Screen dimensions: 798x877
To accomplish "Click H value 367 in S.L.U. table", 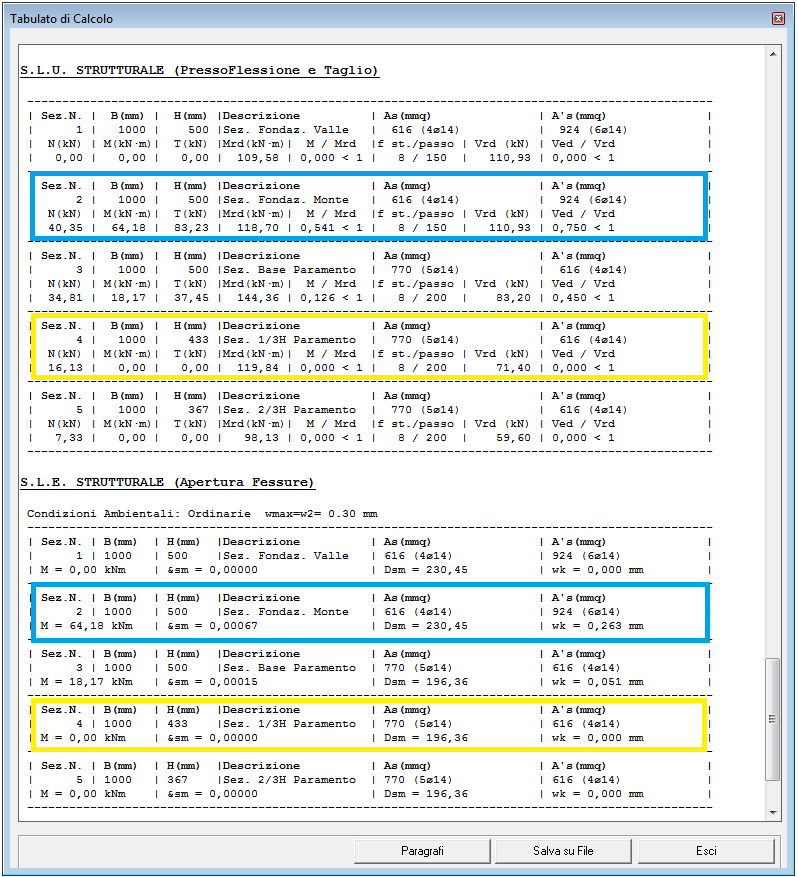I will pos(198,409).
